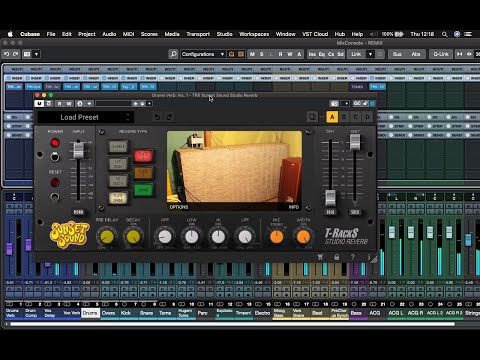This screenshot has height=360, width=480.
Task: Click the undo arrow in plugin preset bar
Action: tap(157, 117)
